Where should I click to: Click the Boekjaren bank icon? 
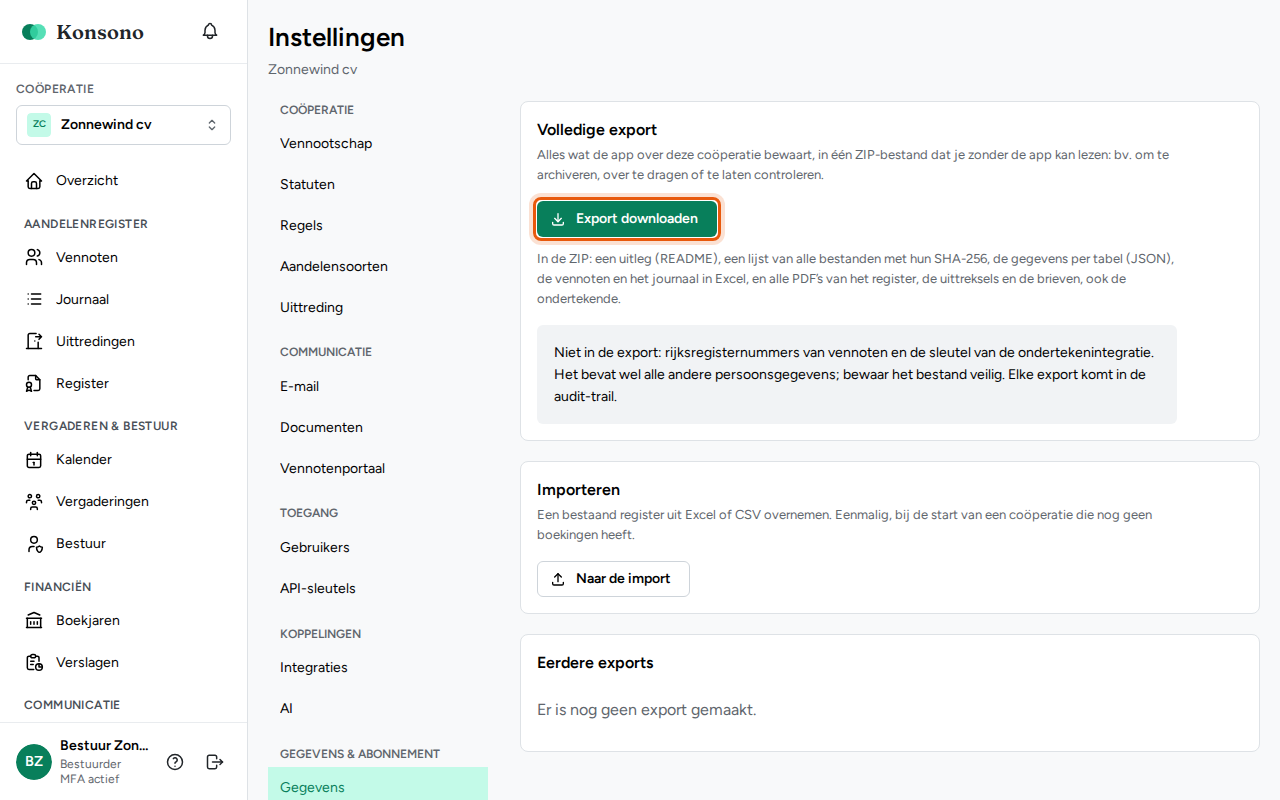pos(35,621)
